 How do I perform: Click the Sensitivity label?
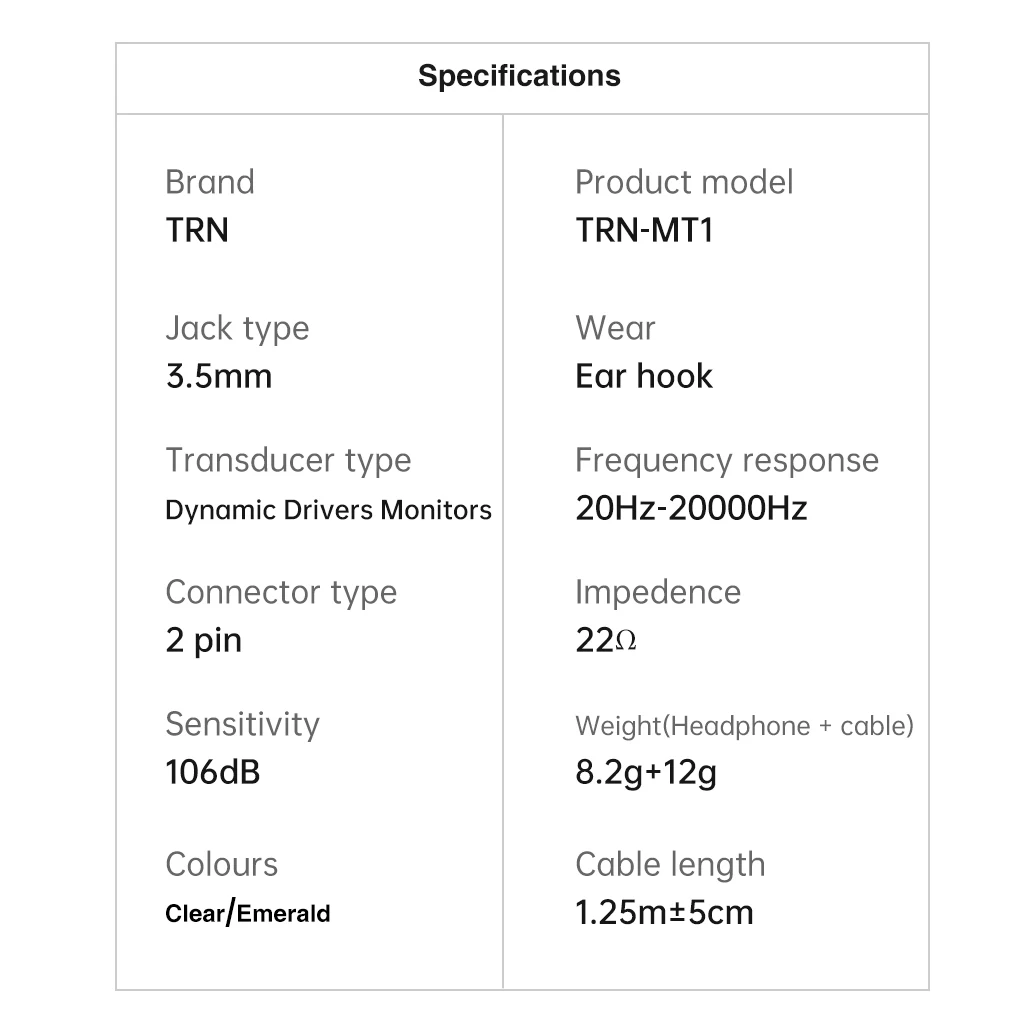click(242, 724)
